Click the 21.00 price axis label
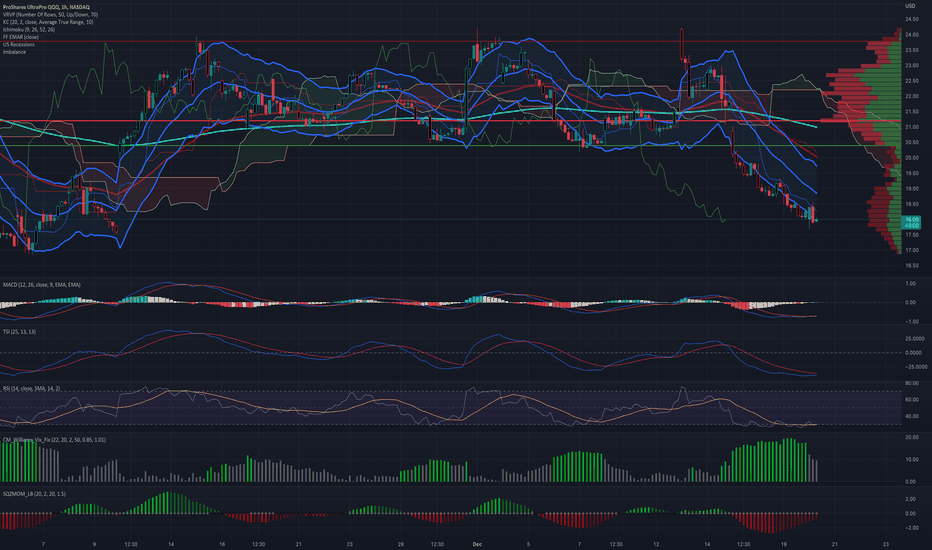This screenshot has width=932, height=550. [912, 127]
